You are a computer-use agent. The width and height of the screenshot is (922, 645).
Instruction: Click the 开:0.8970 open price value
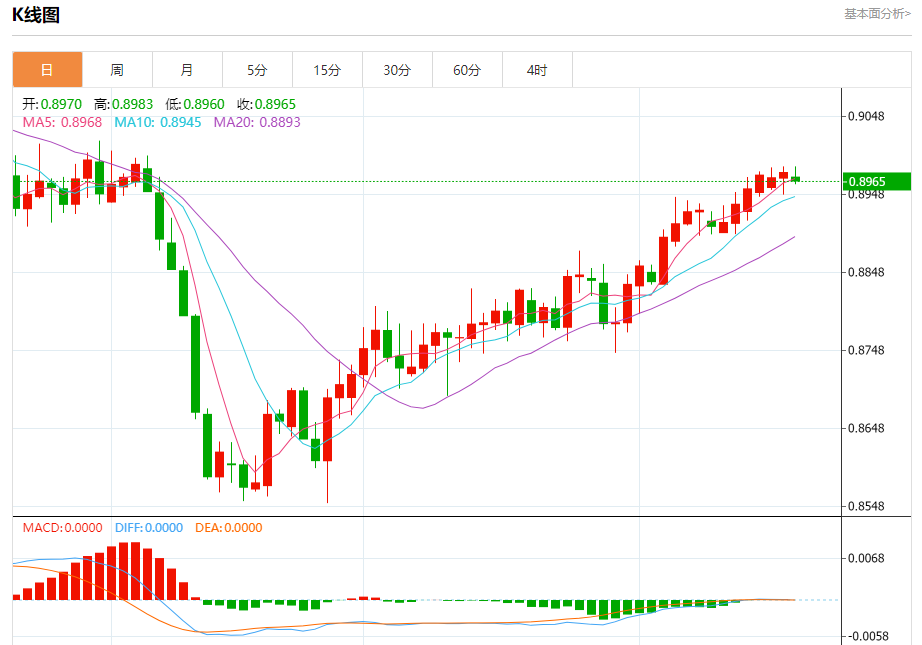tap(52, 104)
